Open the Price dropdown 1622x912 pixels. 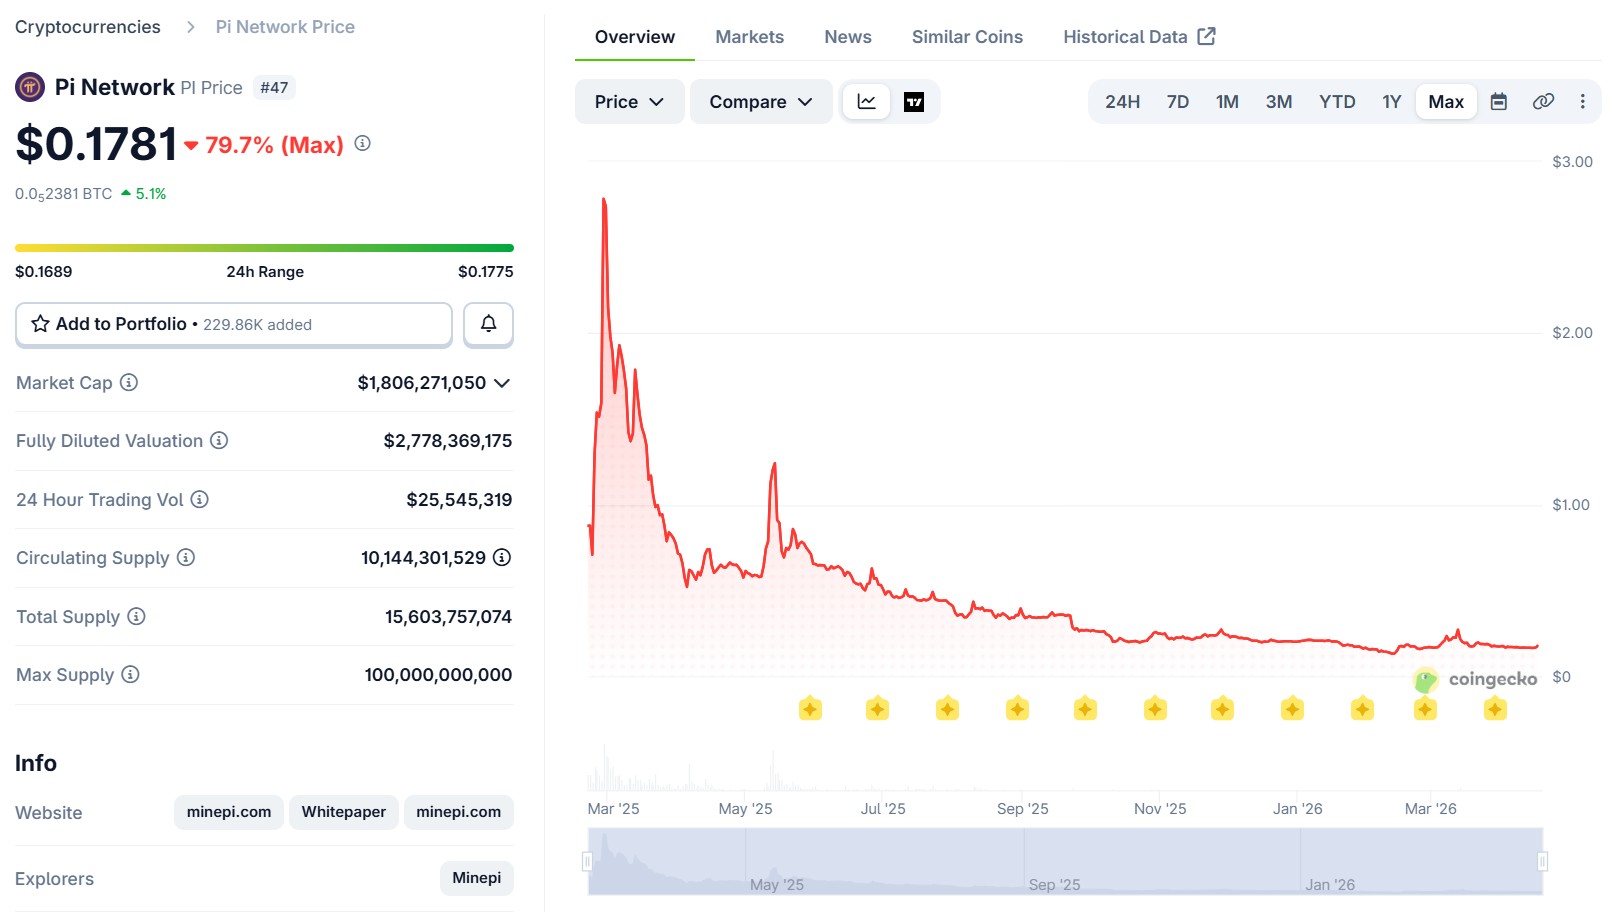[x=629, y=102]
